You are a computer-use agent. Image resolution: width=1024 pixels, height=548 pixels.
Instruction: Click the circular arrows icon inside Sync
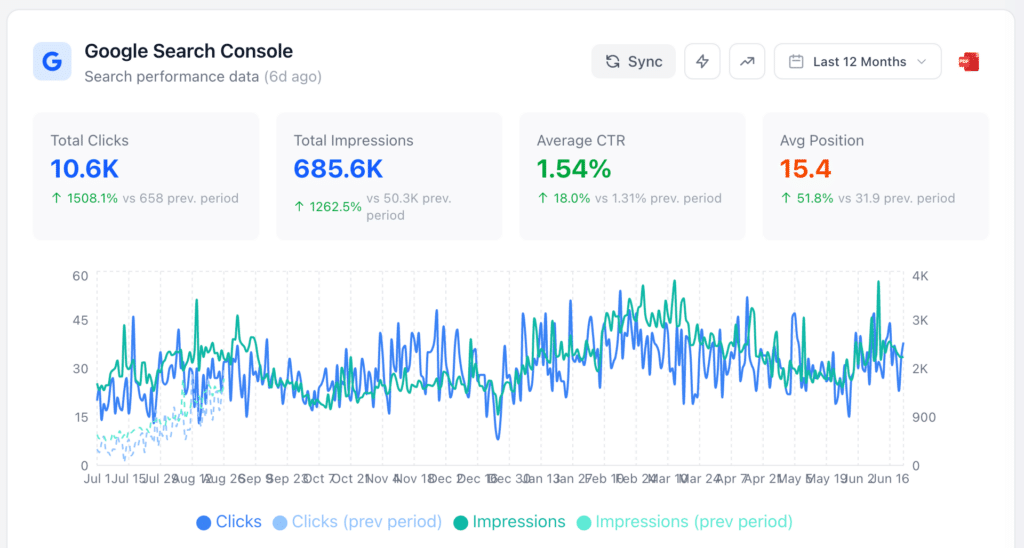[x=613, y=61]
